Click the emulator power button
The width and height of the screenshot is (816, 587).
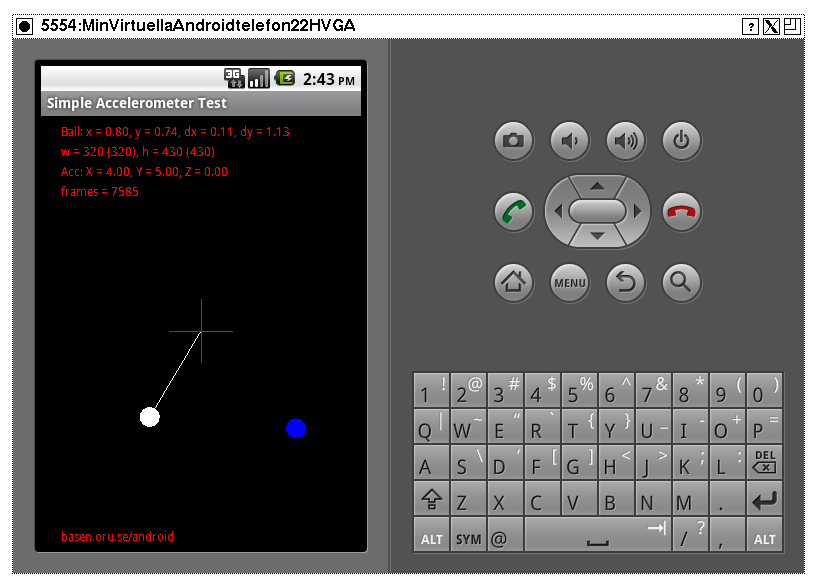coord(682,141)
